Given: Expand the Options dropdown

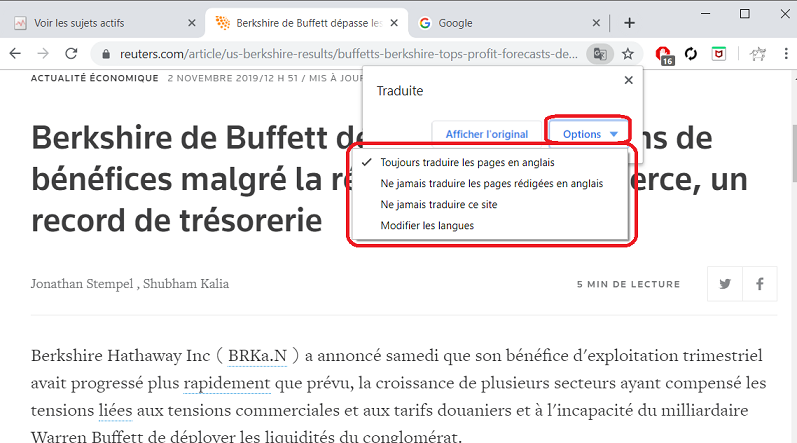Looking at the screenshot, I should point(589,134).
